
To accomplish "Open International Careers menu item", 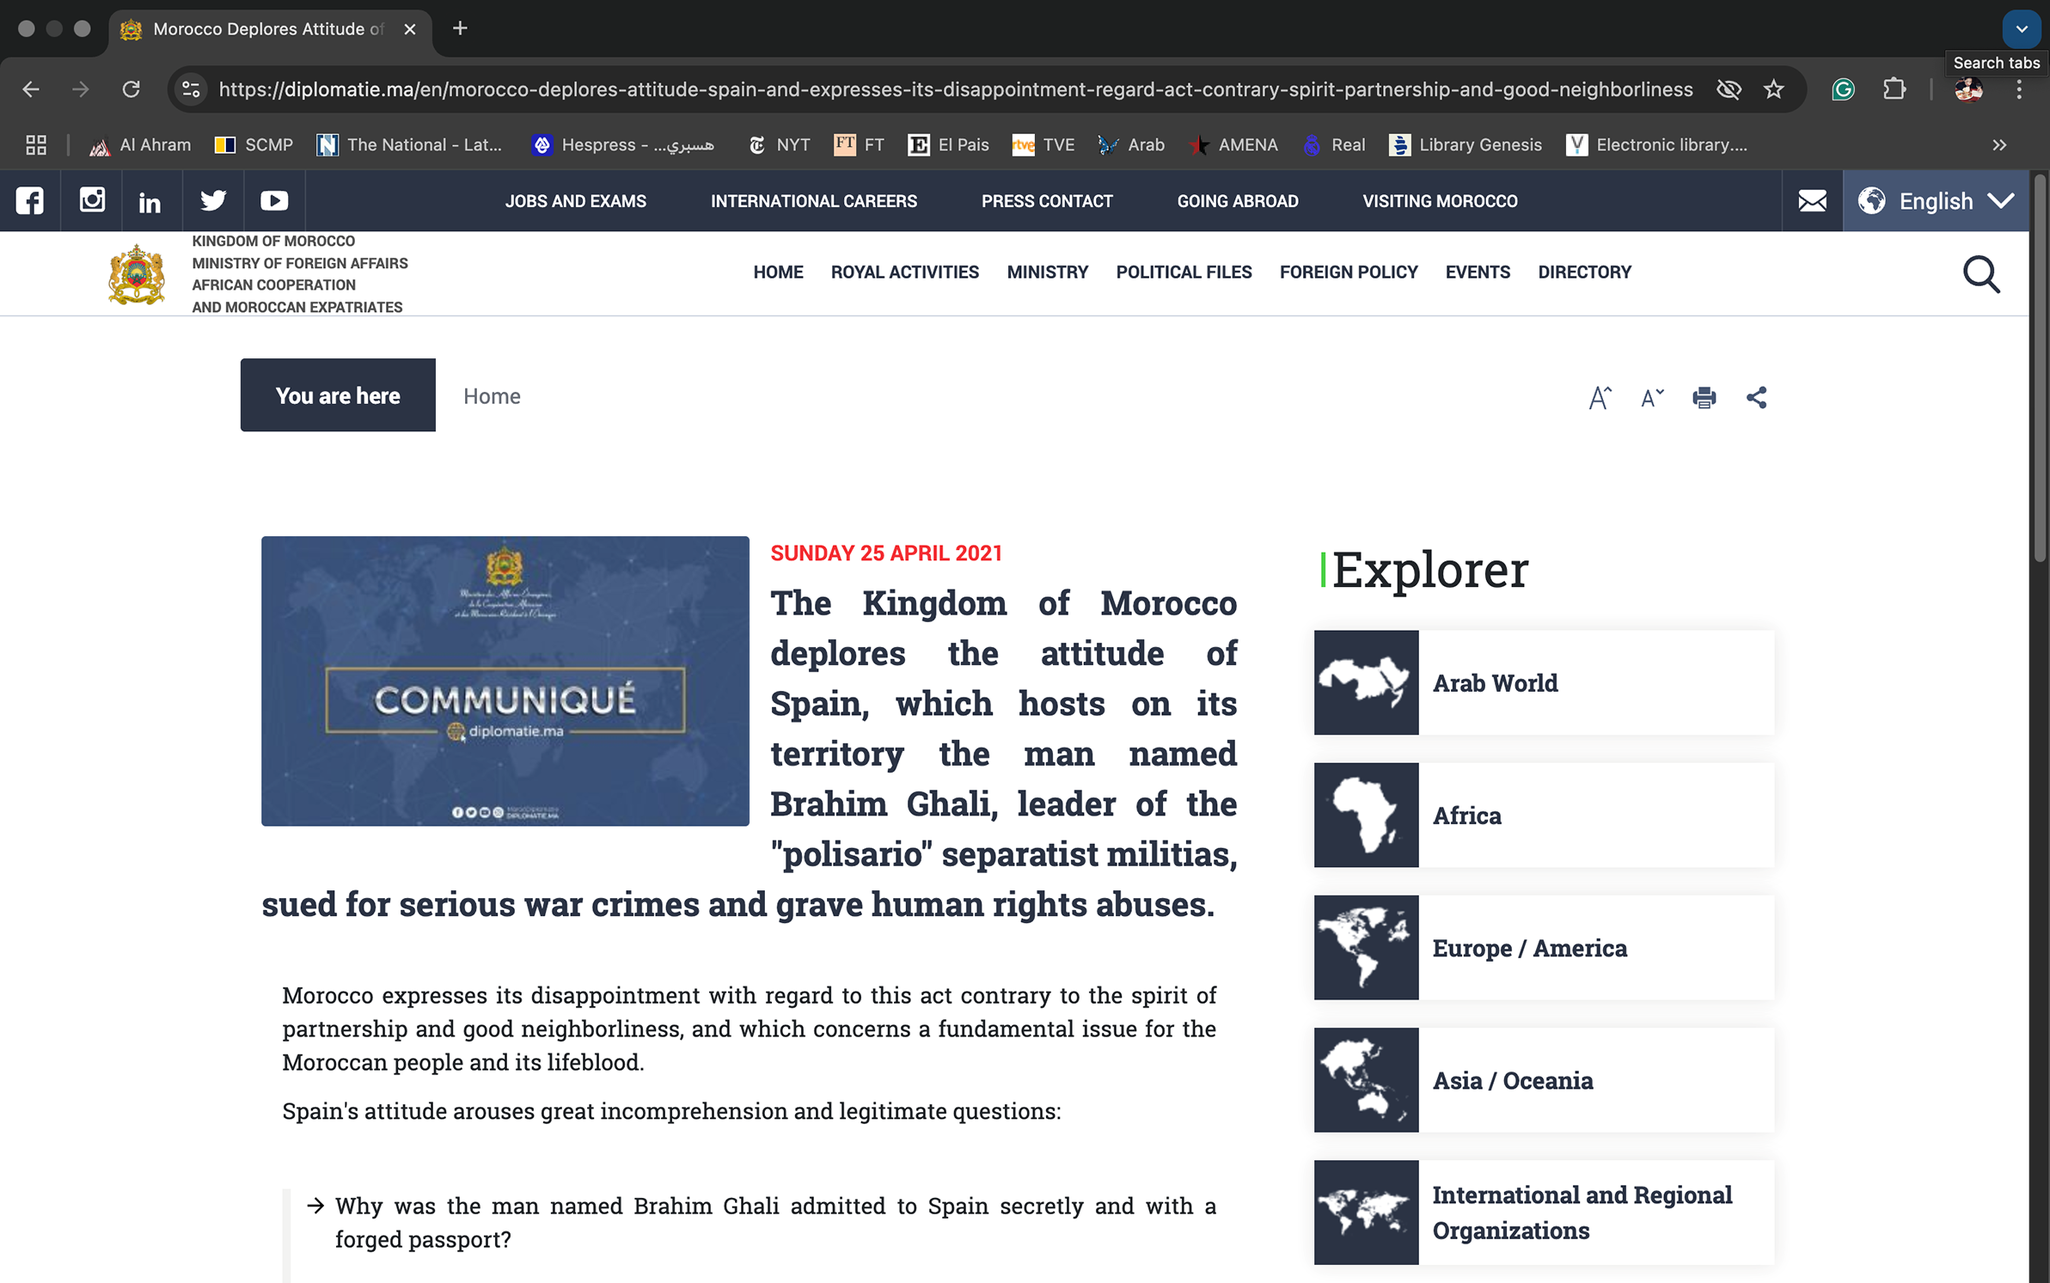I will [x=814, y=201].
